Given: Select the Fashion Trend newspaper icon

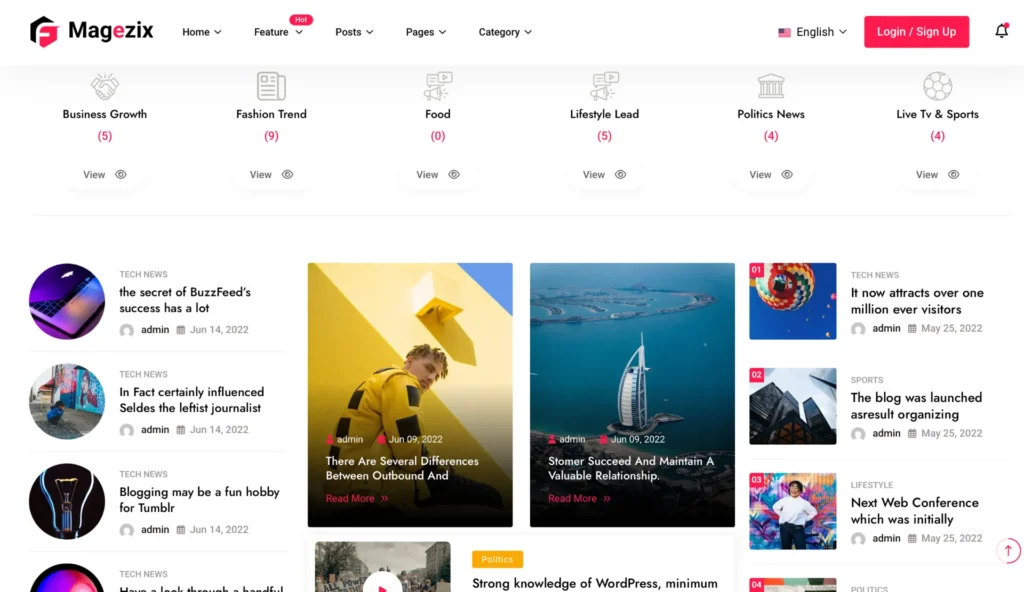Looking at the screenshot, I should [271, 86].
